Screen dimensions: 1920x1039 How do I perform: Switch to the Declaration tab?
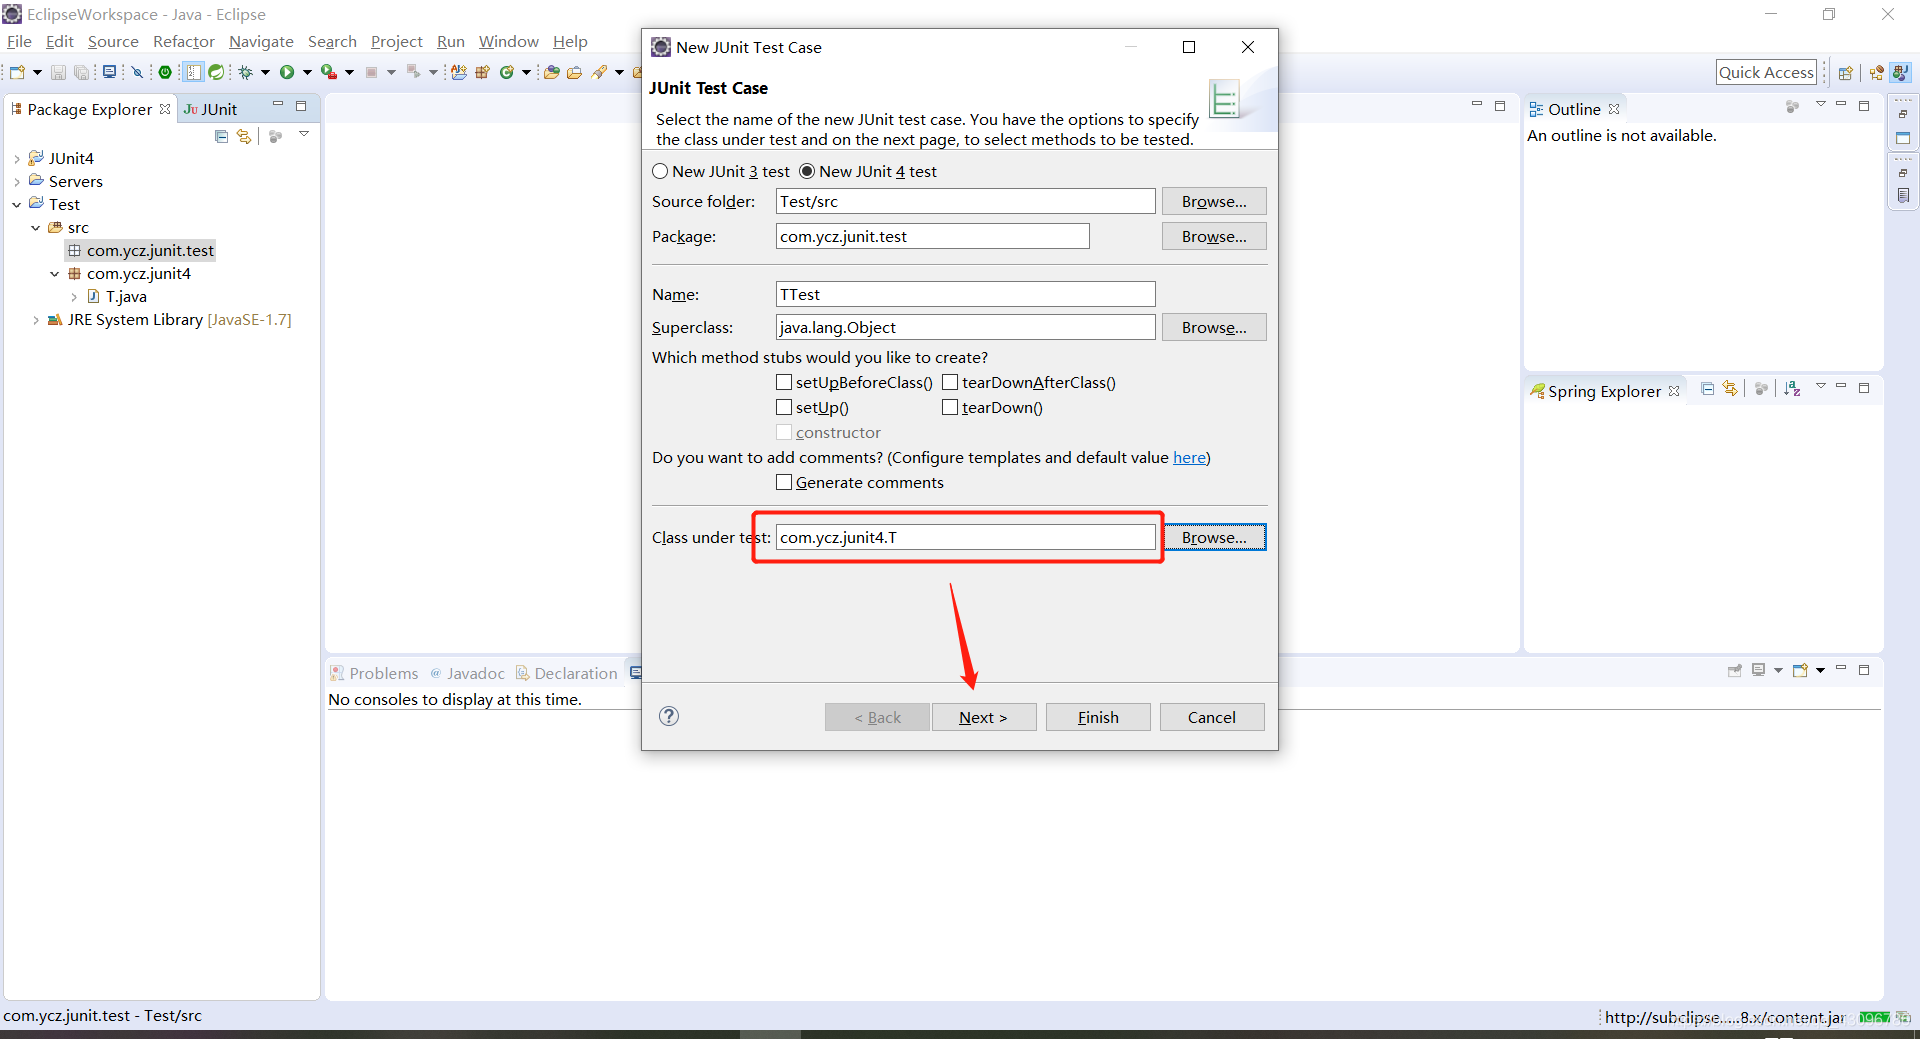tap(566, 673)
